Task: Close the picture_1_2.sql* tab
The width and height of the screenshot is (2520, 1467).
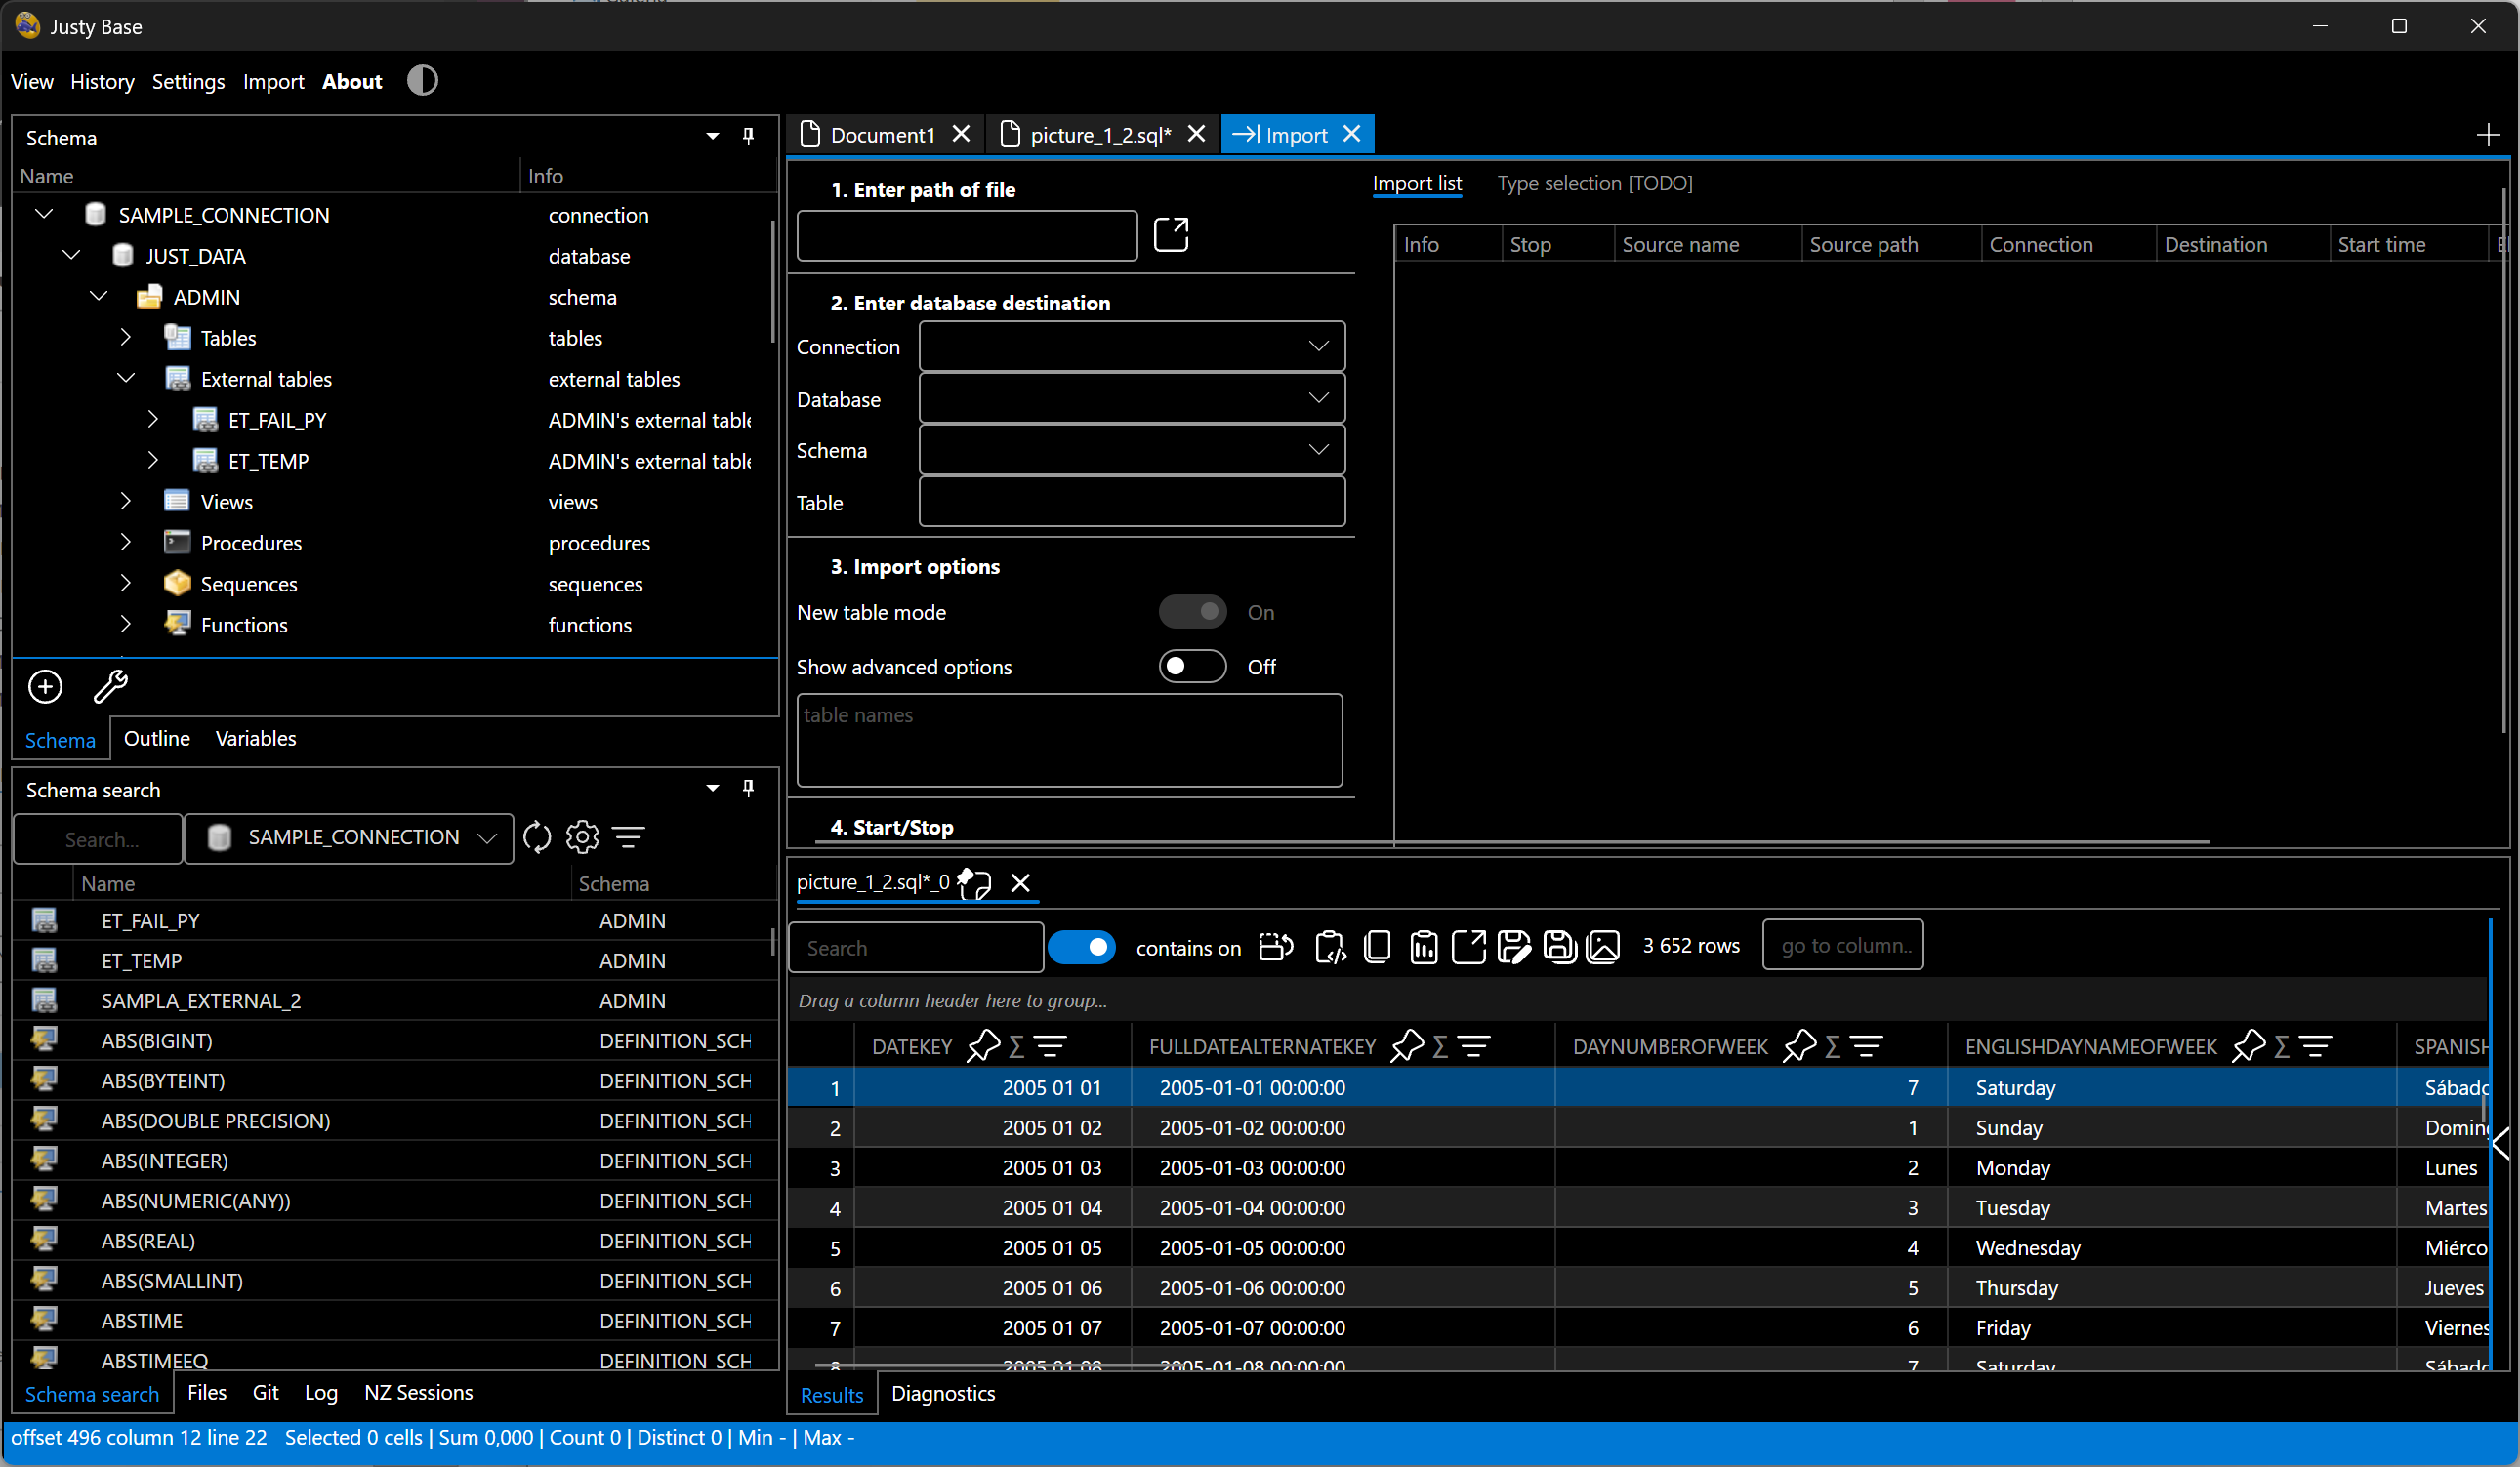Action: 1196,134
